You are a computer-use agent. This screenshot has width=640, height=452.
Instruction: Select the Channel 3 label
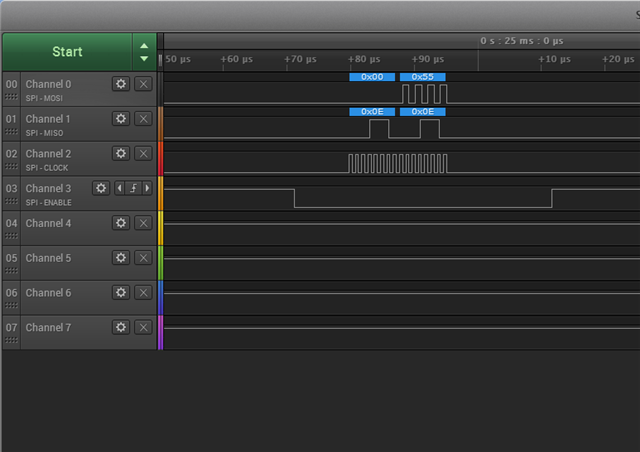48,188
